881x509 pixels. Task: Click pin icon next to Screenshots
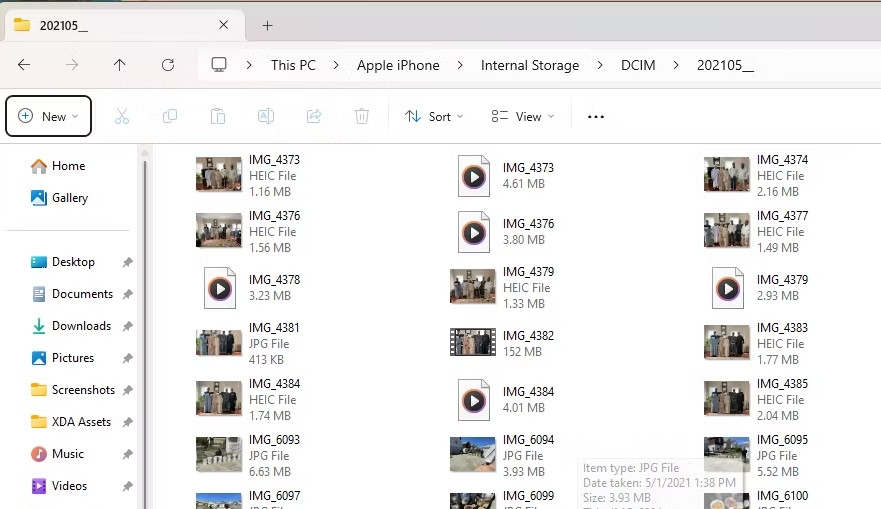(x=128, y=390)
